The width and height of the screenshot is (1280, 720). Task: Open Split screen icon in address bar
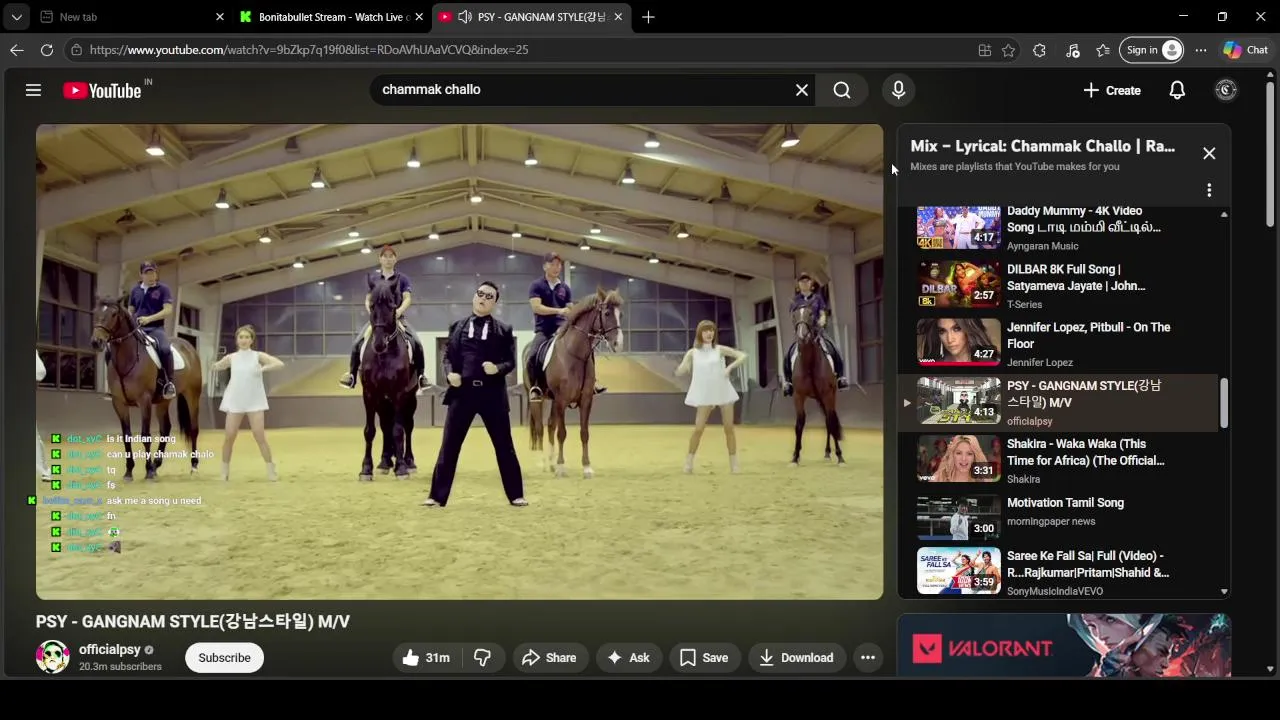tap(985, 50)
